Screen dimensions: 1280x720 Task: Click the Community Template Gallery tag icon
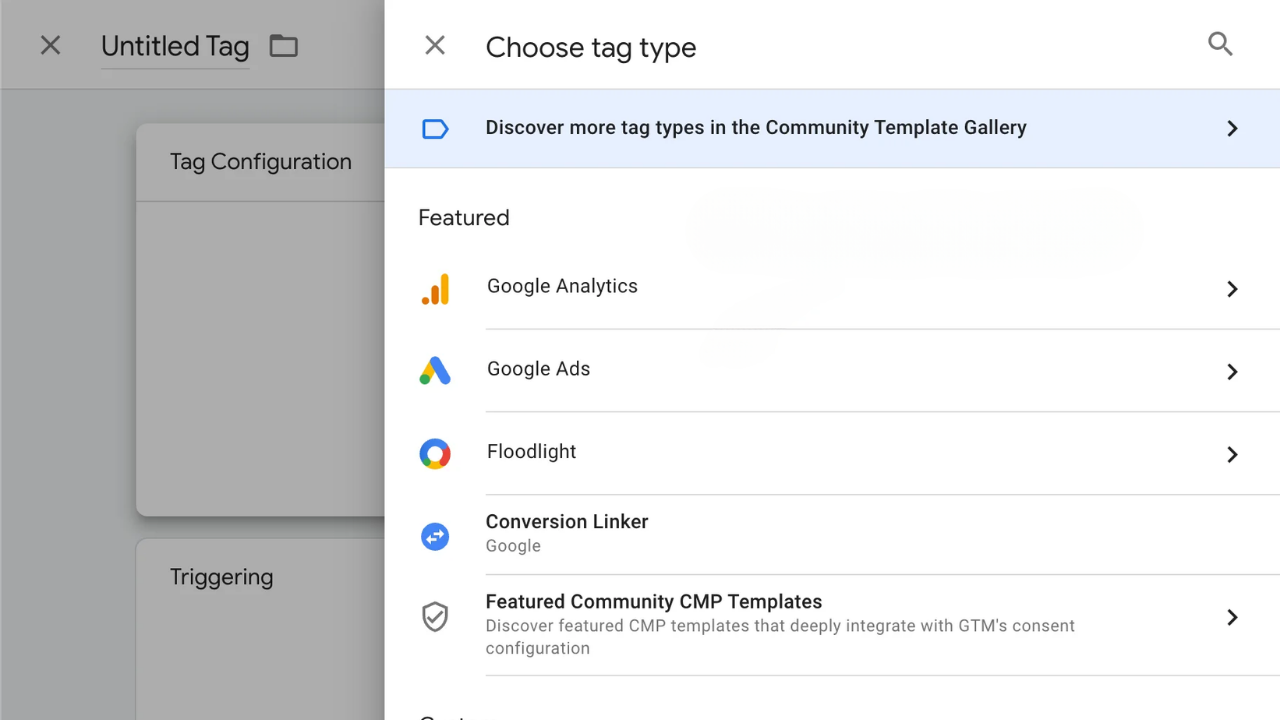(435, 128)
